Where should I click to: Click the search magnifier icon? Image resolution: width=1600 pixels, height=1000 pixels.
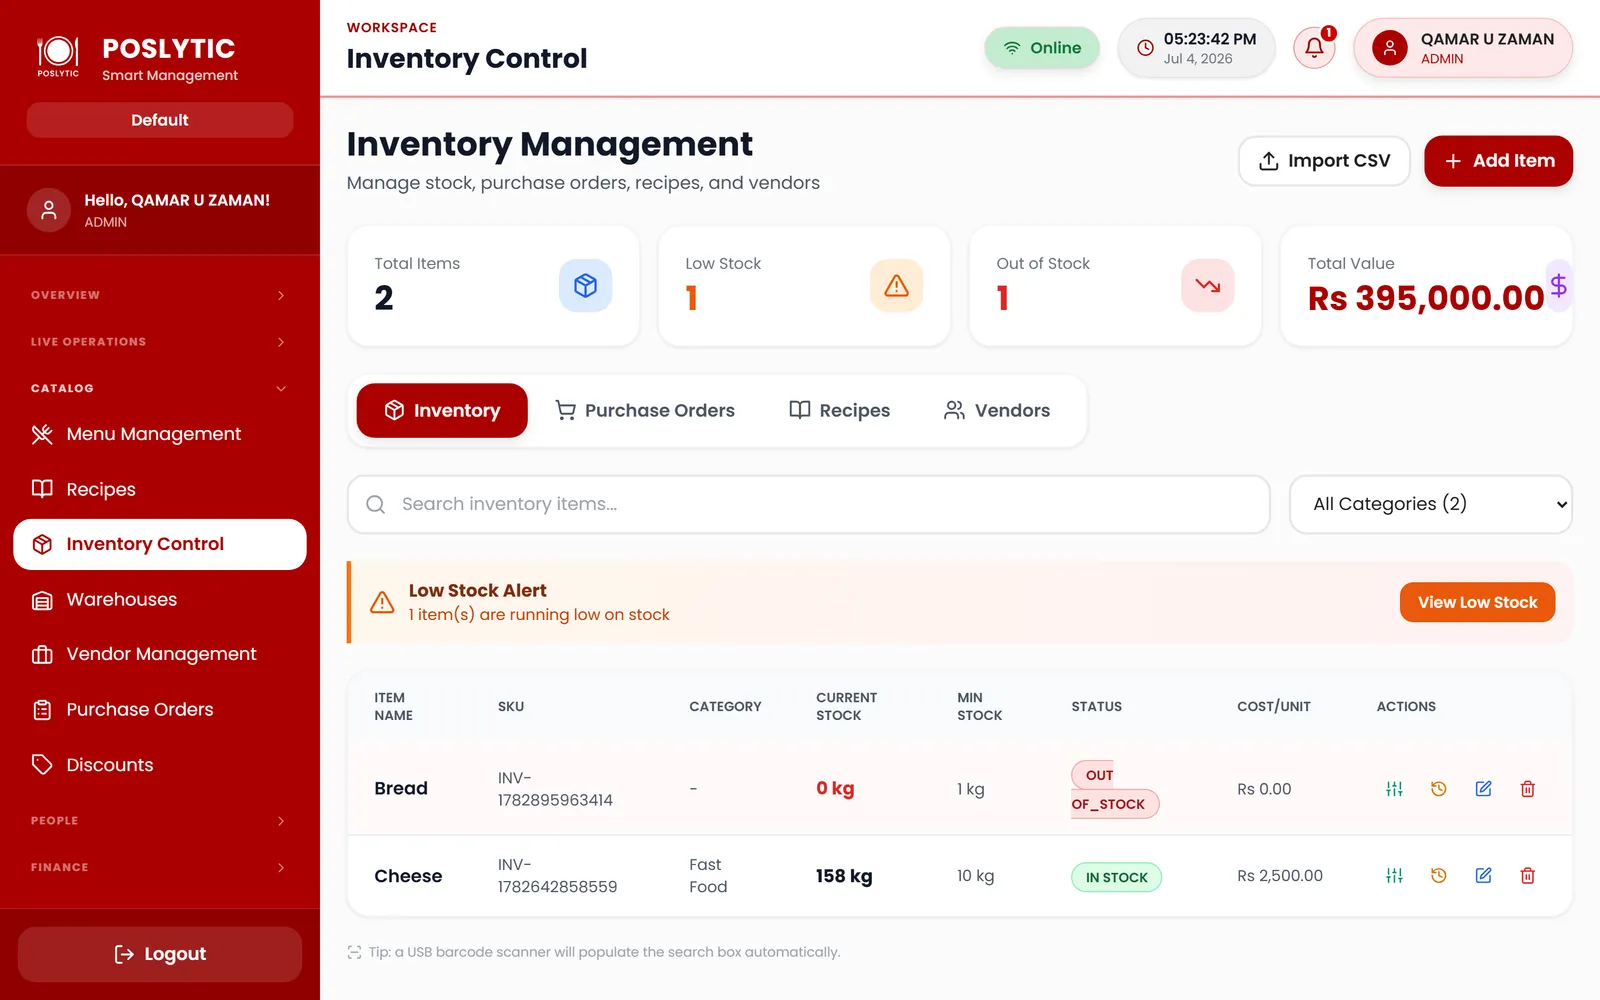(375, 504)
